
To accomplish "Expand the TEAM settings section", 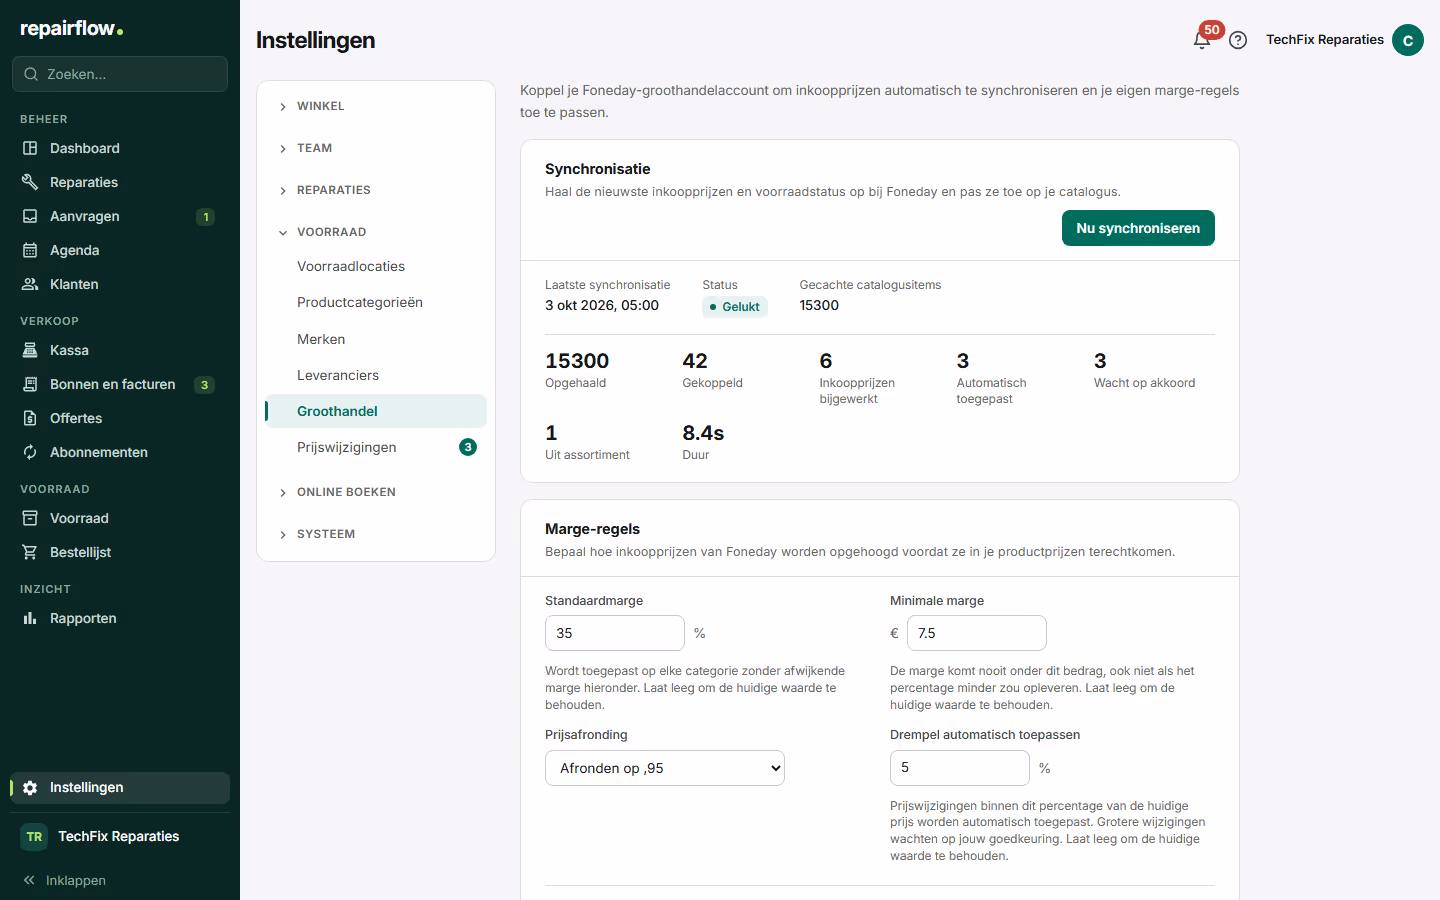I will (376, 148).
